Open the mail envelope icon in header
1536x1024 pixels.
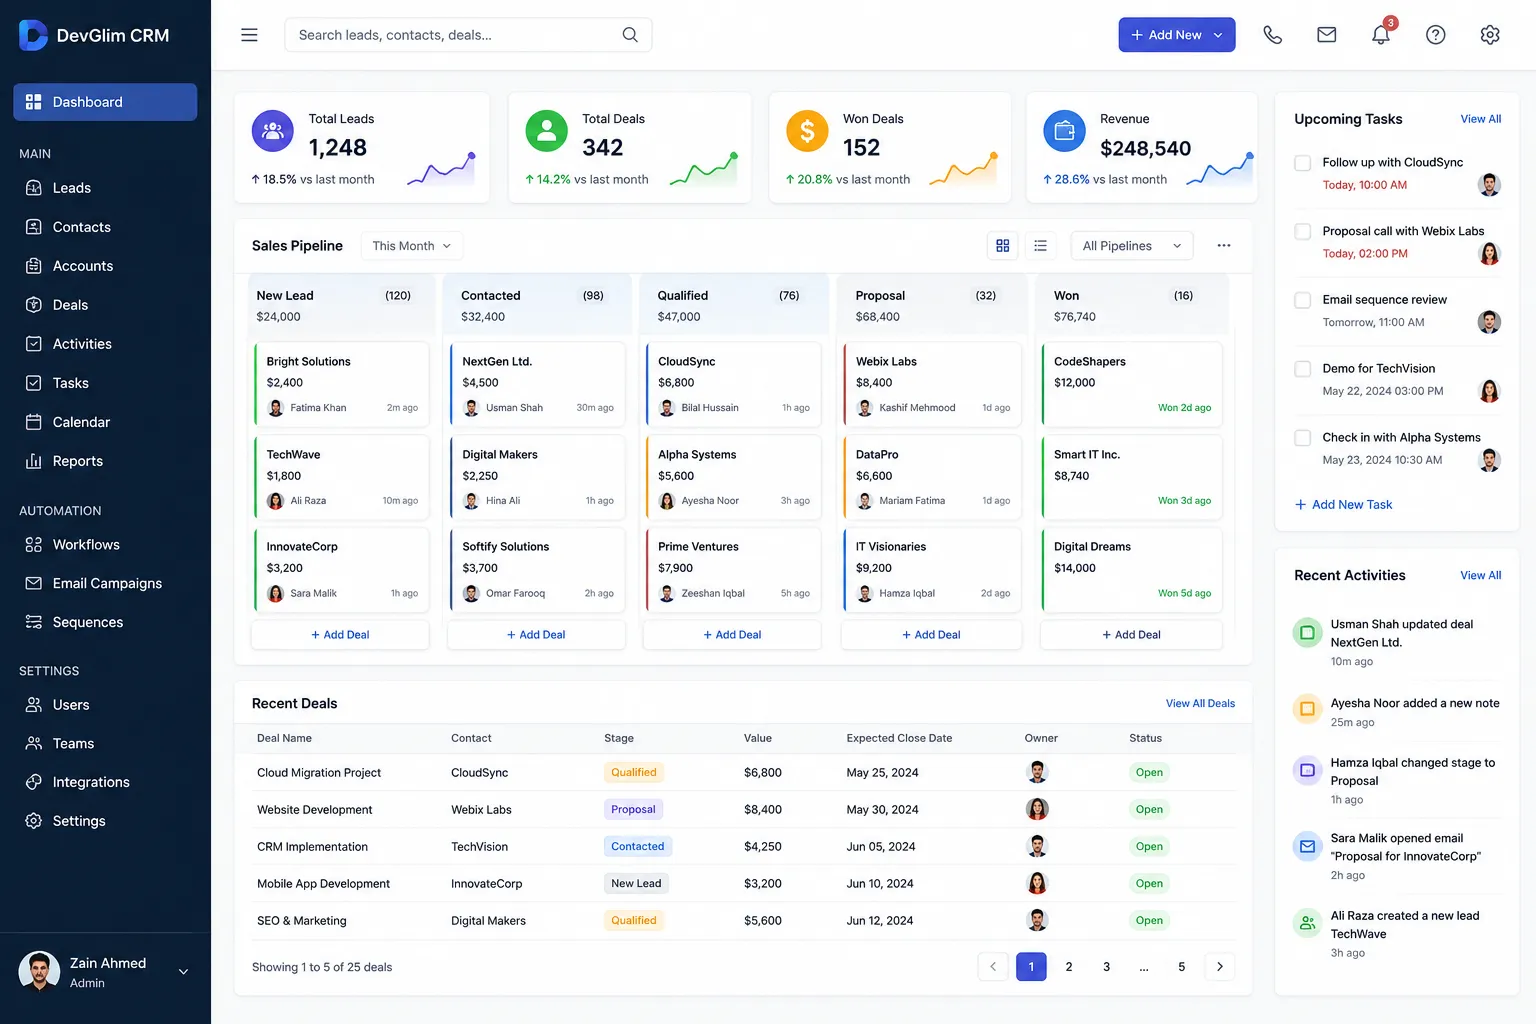click(1327, 35)
